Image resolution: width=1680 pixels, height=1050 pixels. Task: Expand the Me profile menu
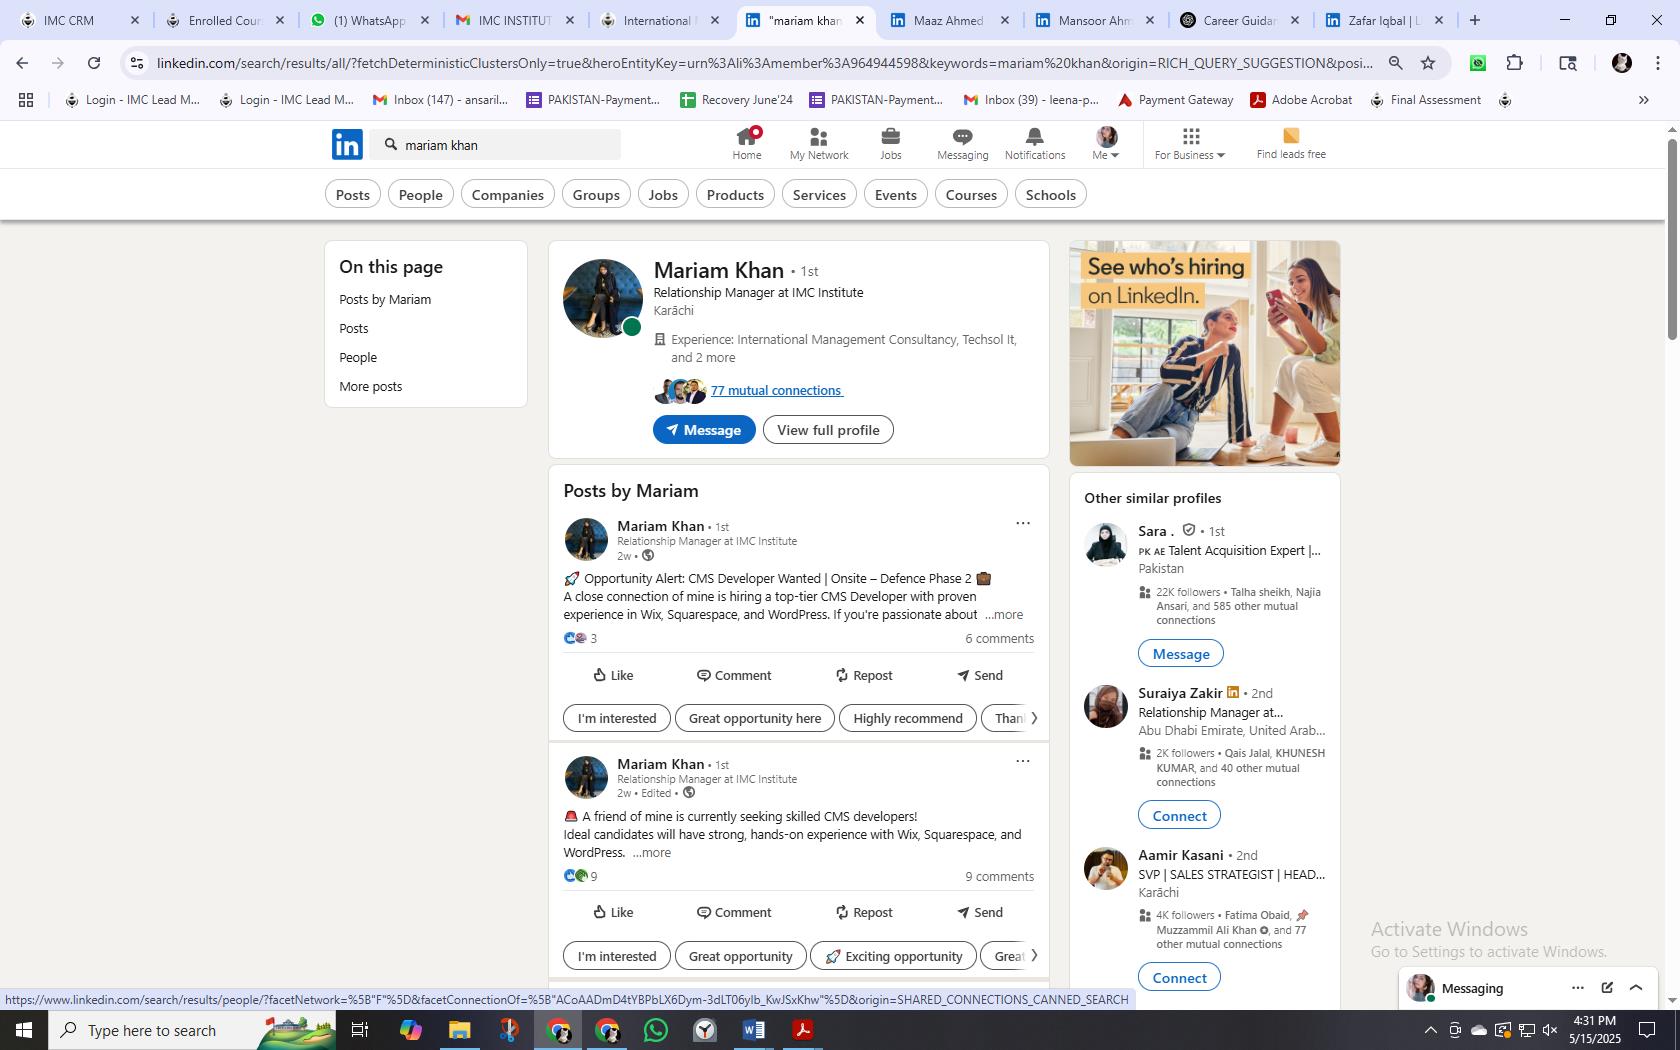point(1105,143)
